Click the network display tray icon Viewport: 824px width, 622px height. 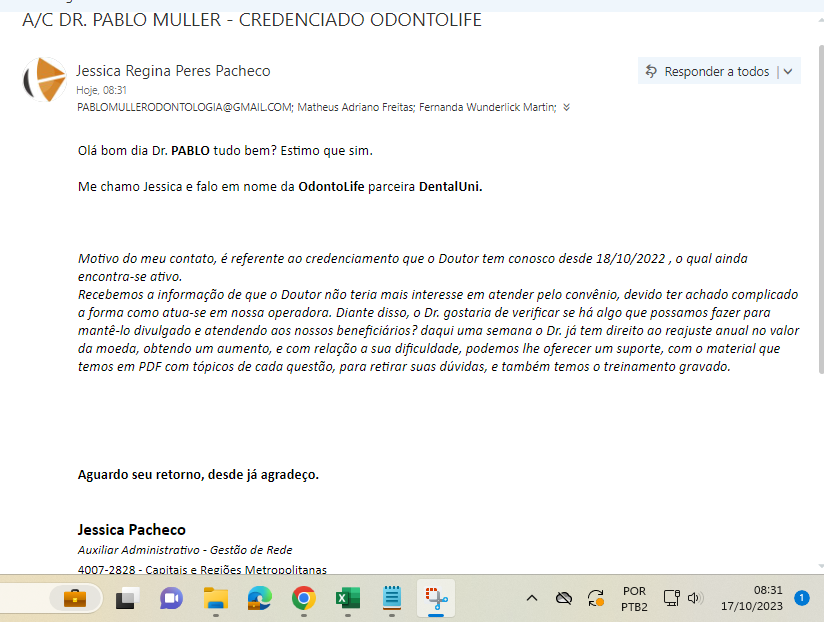point(672,598)
